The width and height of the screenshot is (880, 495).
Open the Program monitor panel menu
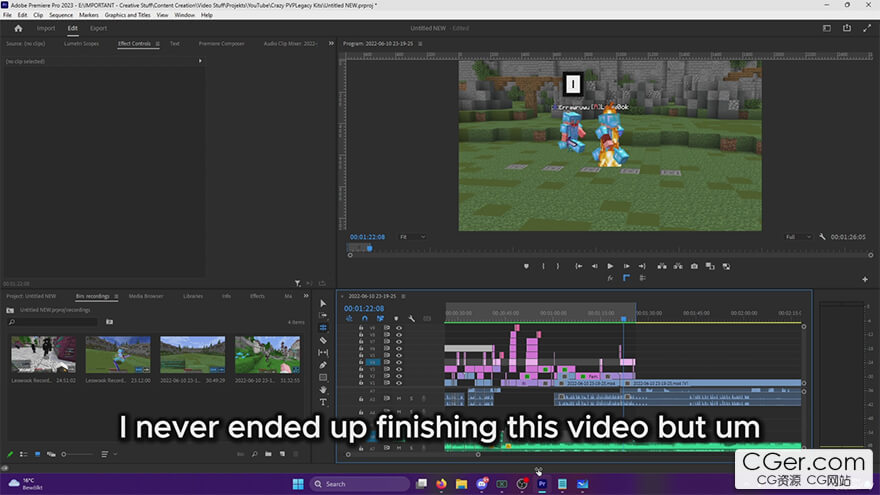[420, 43]
